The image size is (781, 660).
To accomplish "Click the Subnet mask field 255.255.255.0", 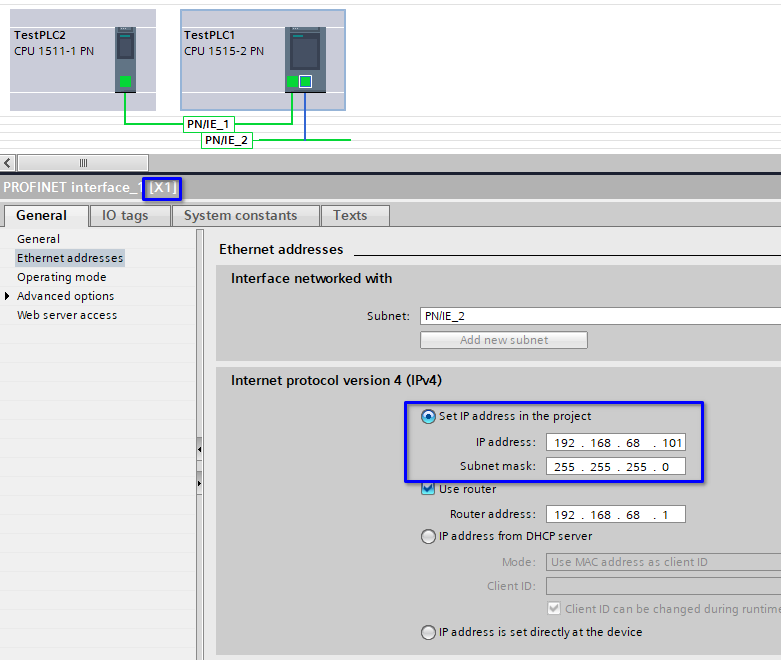I will pyautogui.click(x=616, y=466).
